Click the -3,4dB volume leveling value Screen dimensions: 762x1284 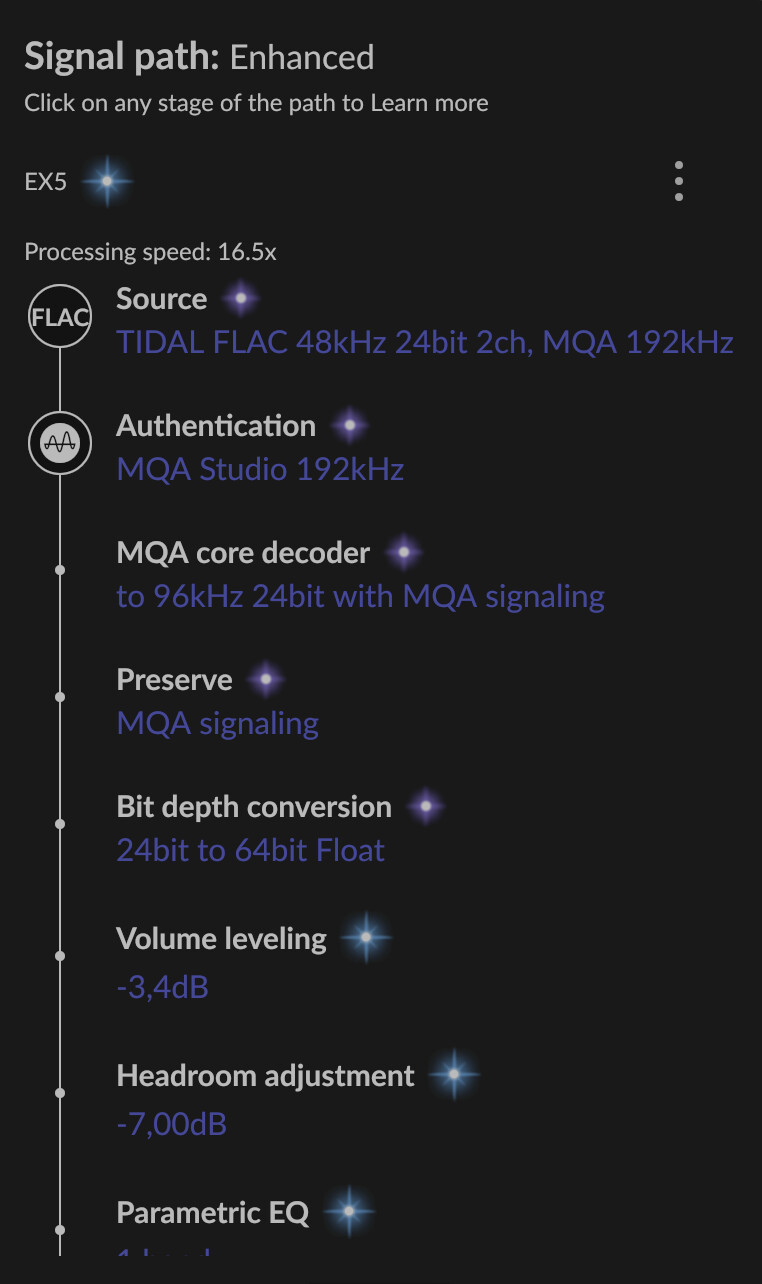[x=162, y=988]
